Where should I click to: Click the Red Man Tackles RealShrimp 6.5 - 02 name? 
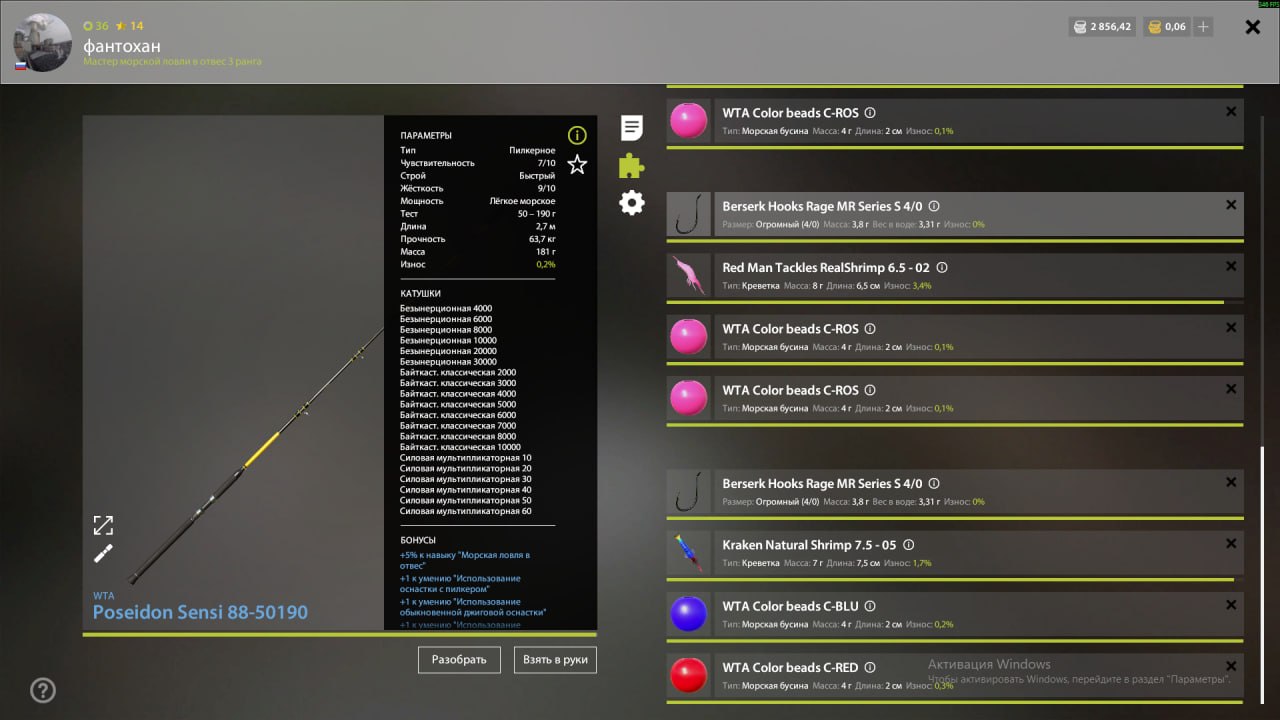826,268
